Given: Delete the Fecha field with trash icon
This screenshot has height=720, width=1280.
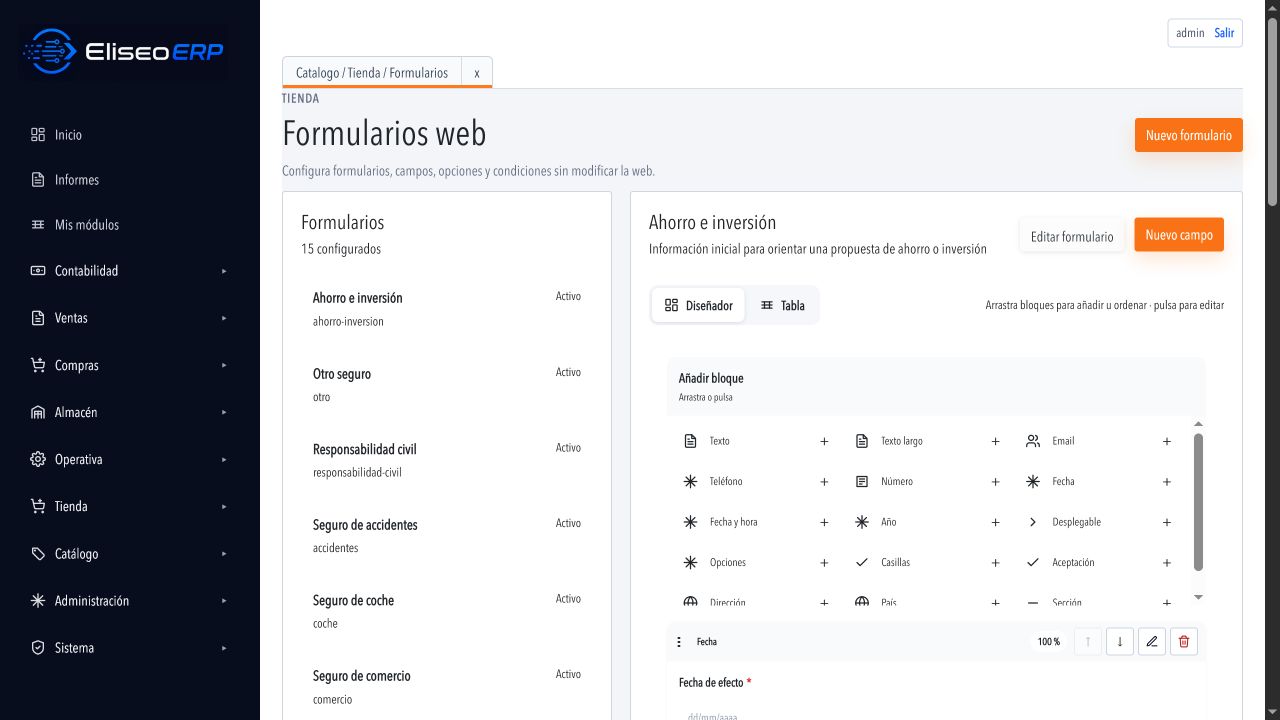Looking at the screenshot, I should pos(1184,642).
